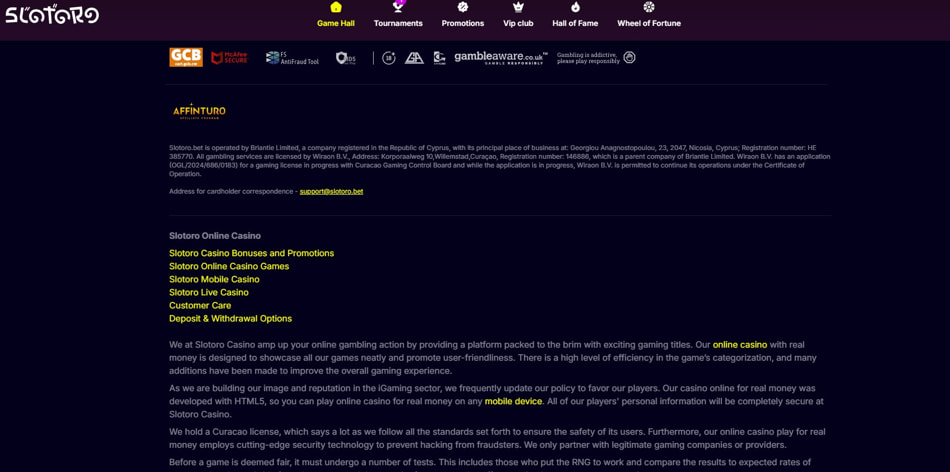Click the McAfee Secure badge
The image size is (950, 472).
pyautogui.click(x=229, y=58)
